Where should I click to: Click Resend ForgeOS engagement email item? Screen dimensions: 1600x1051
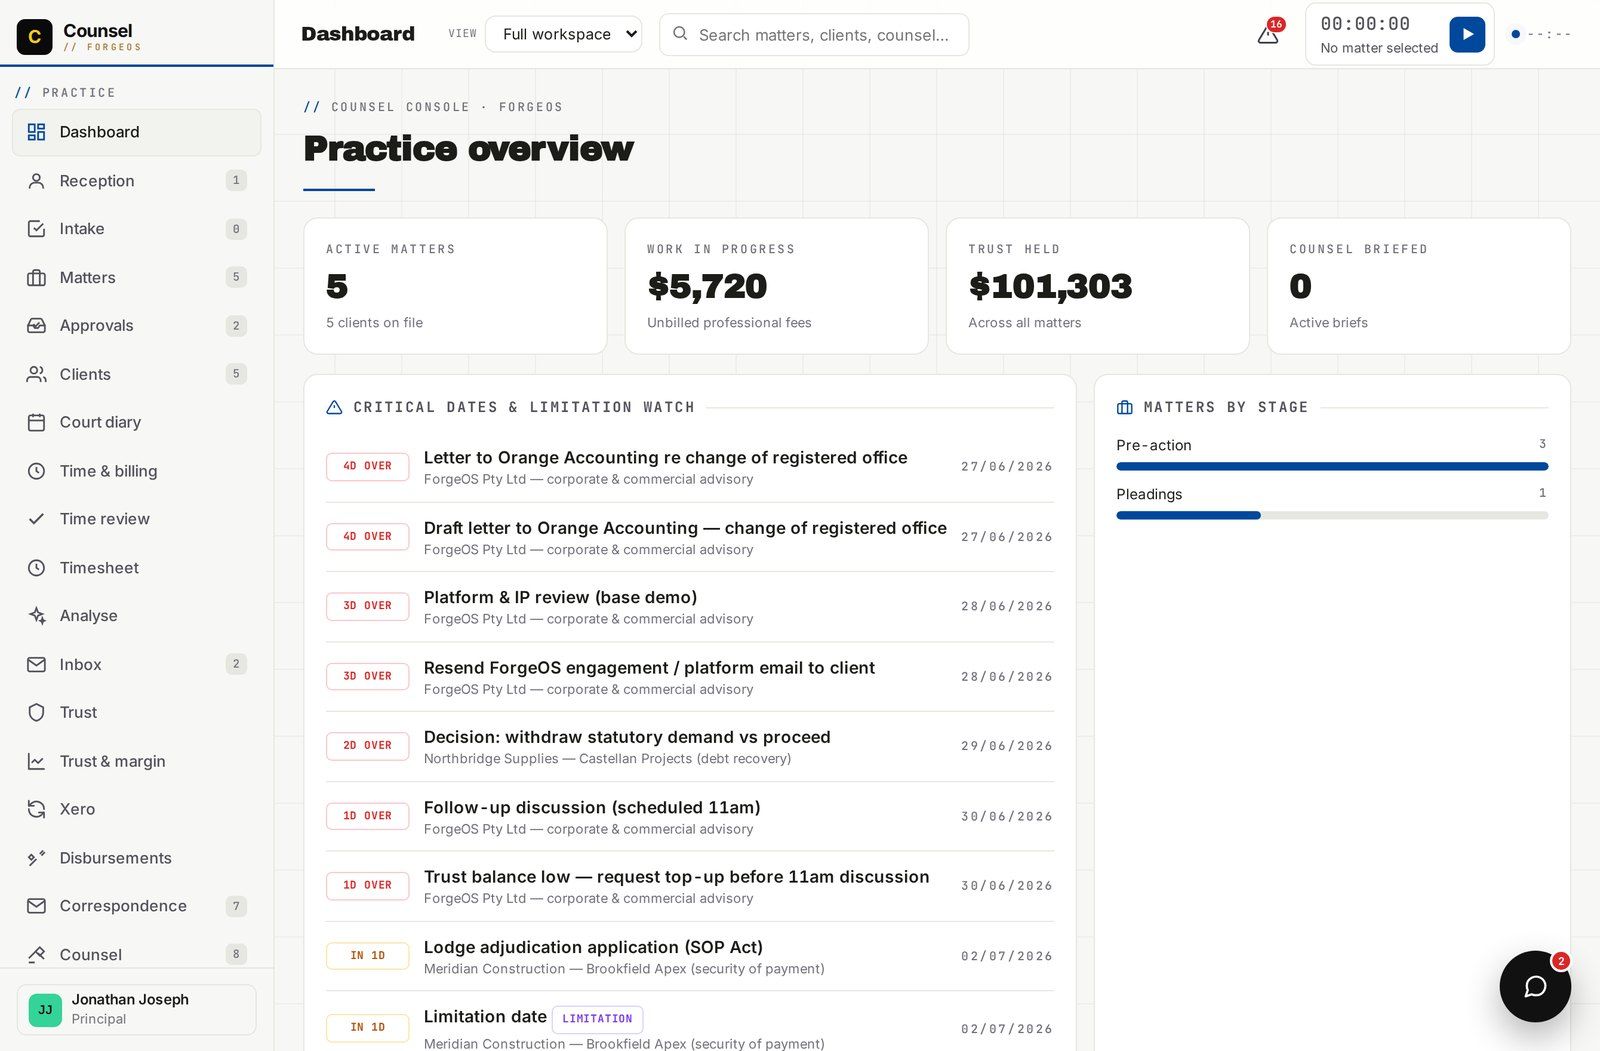pos(689,677)
